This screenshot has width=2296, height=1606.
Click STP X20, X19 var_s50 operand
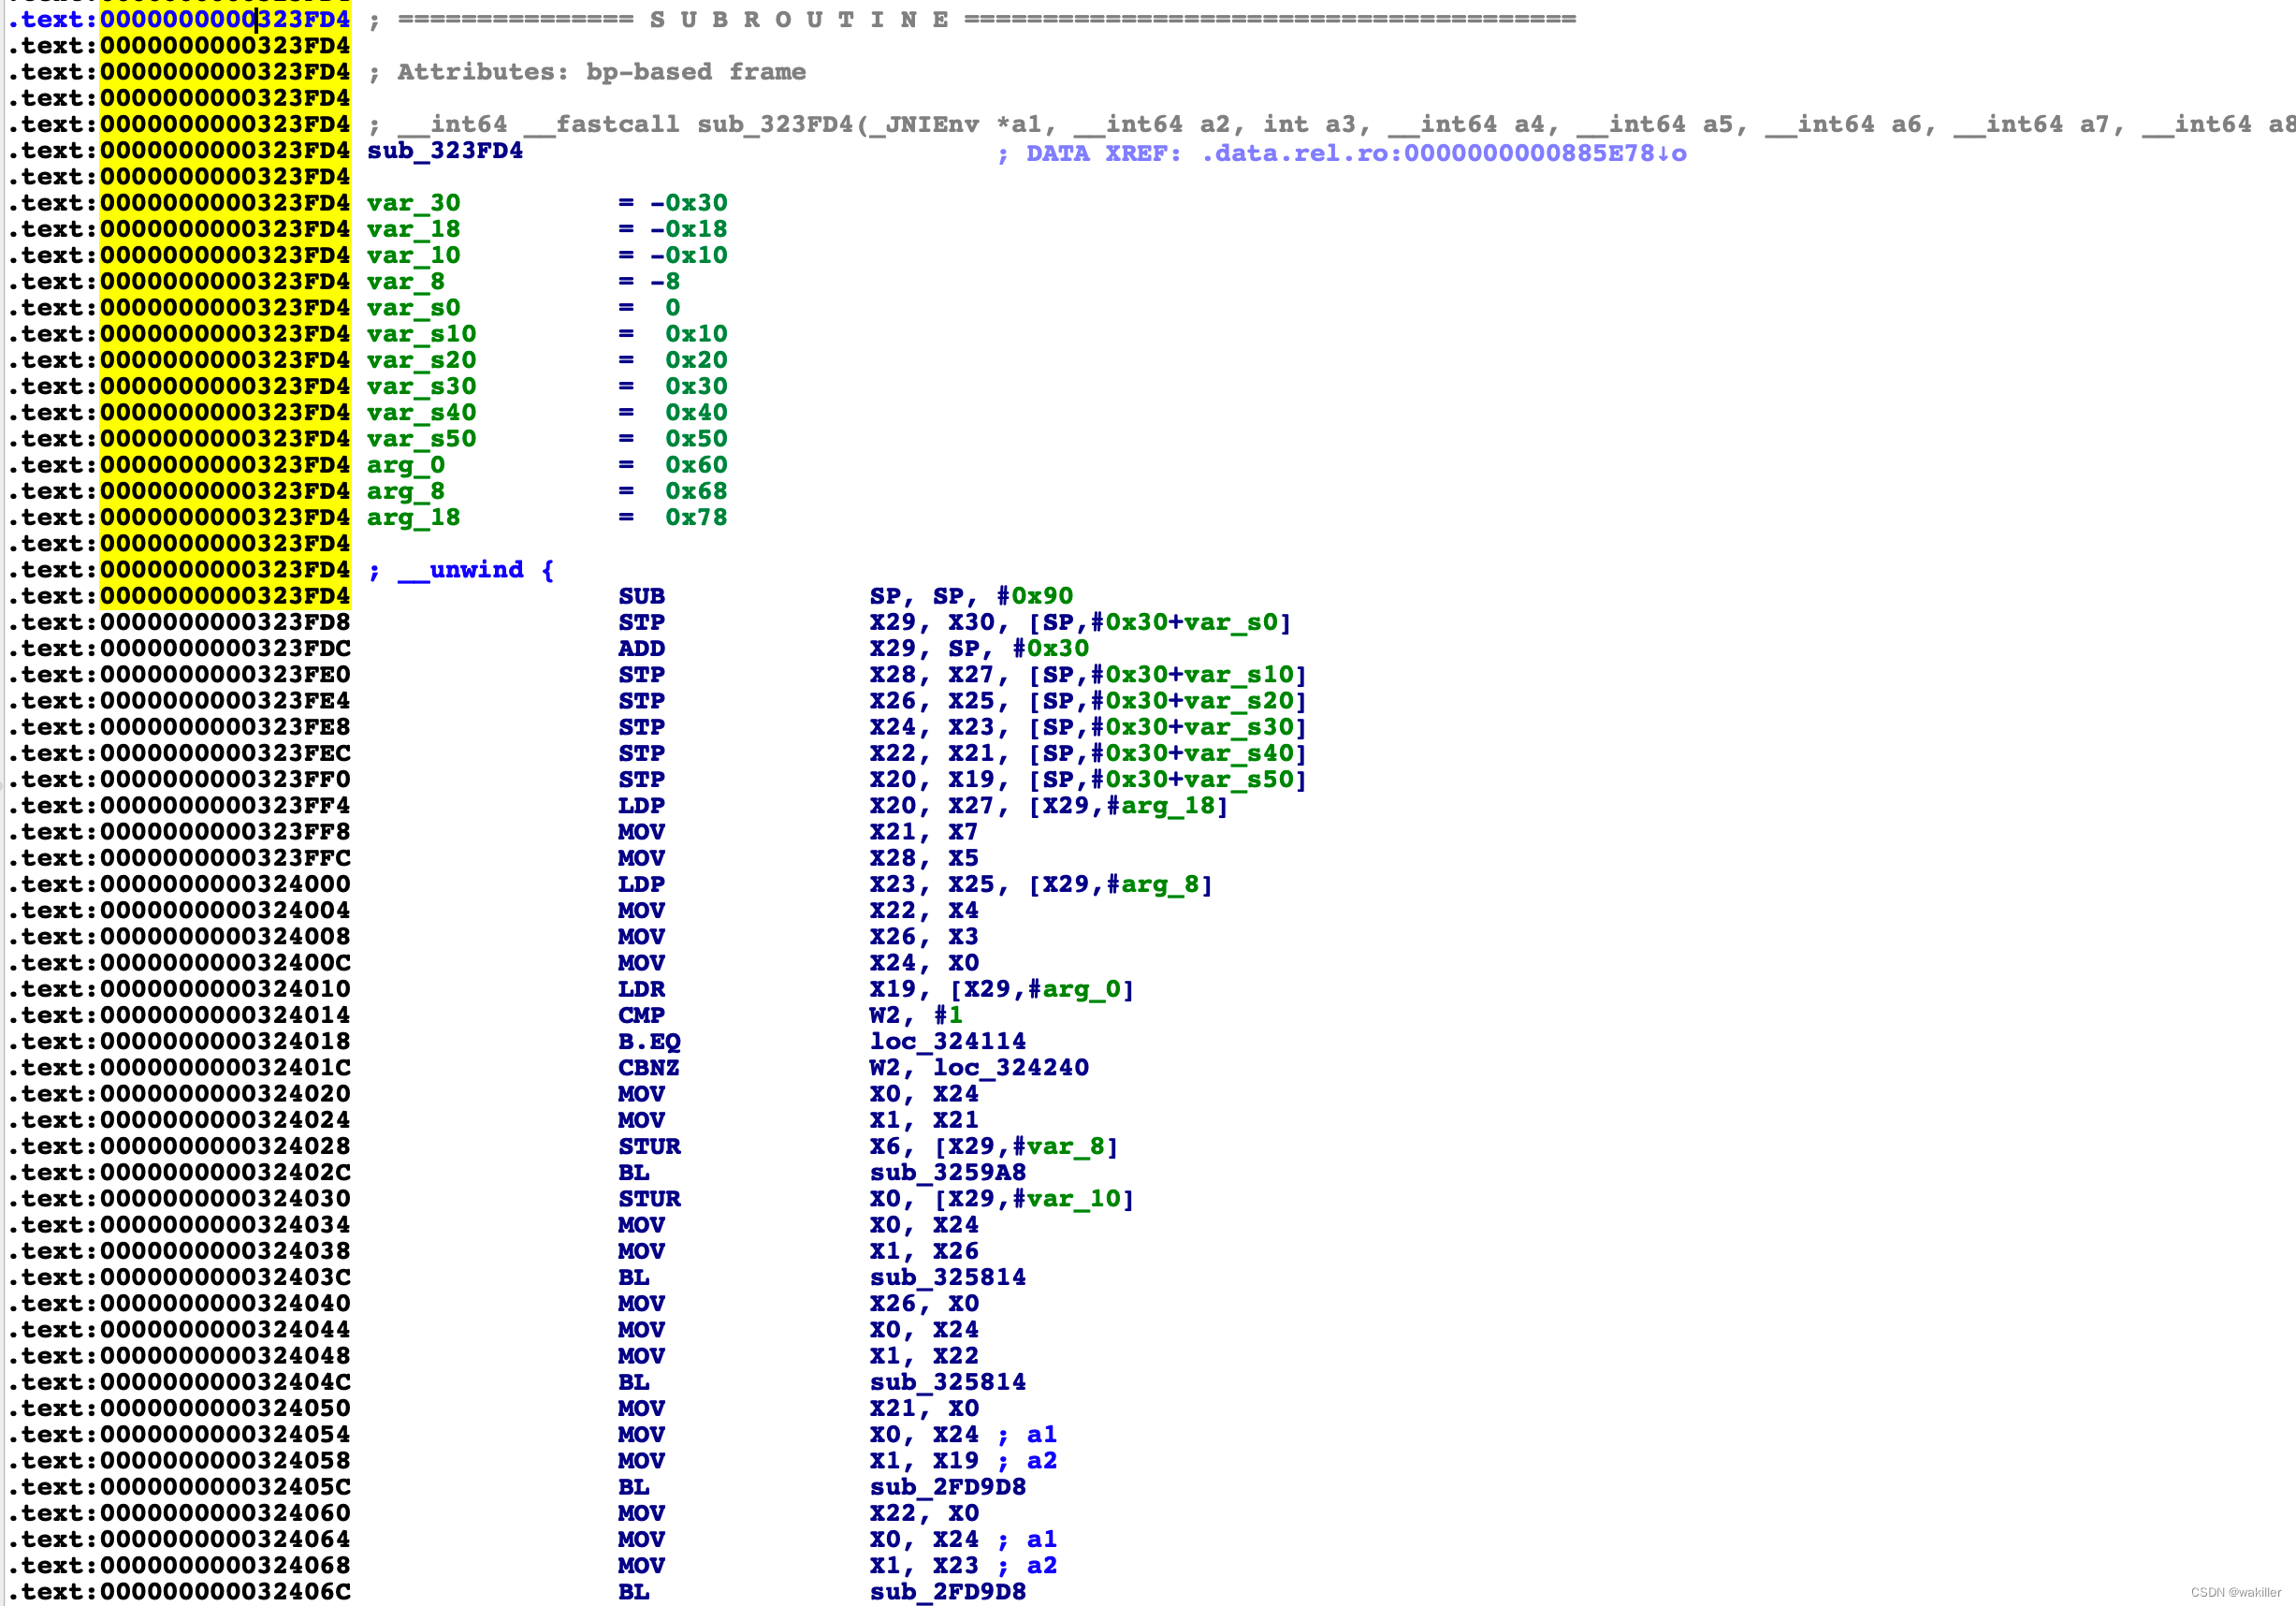click(x=1088, y=779)
